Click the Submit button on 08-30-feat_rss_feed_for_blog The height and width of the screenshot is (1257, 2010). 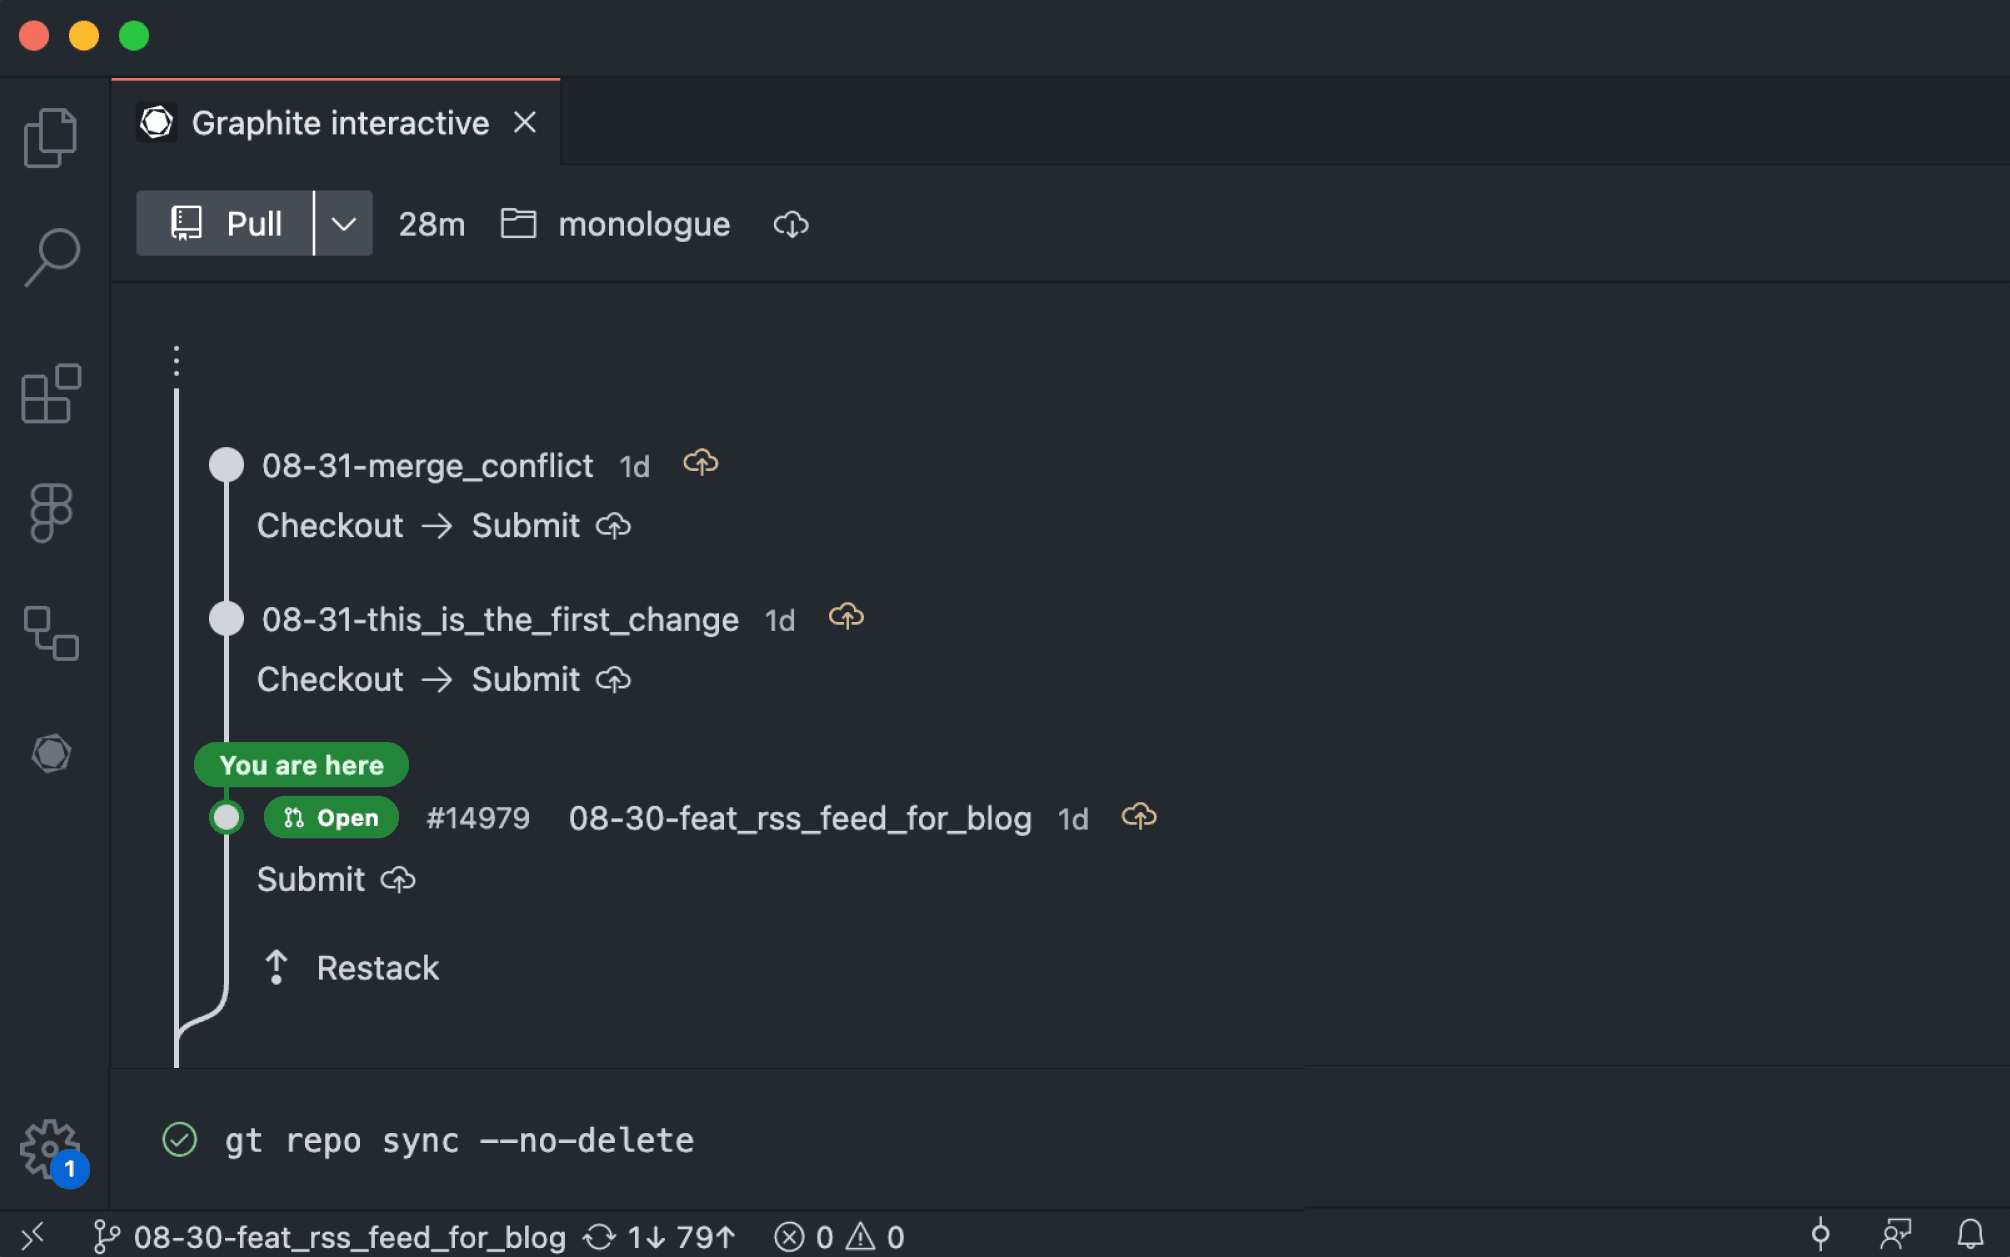310,879
